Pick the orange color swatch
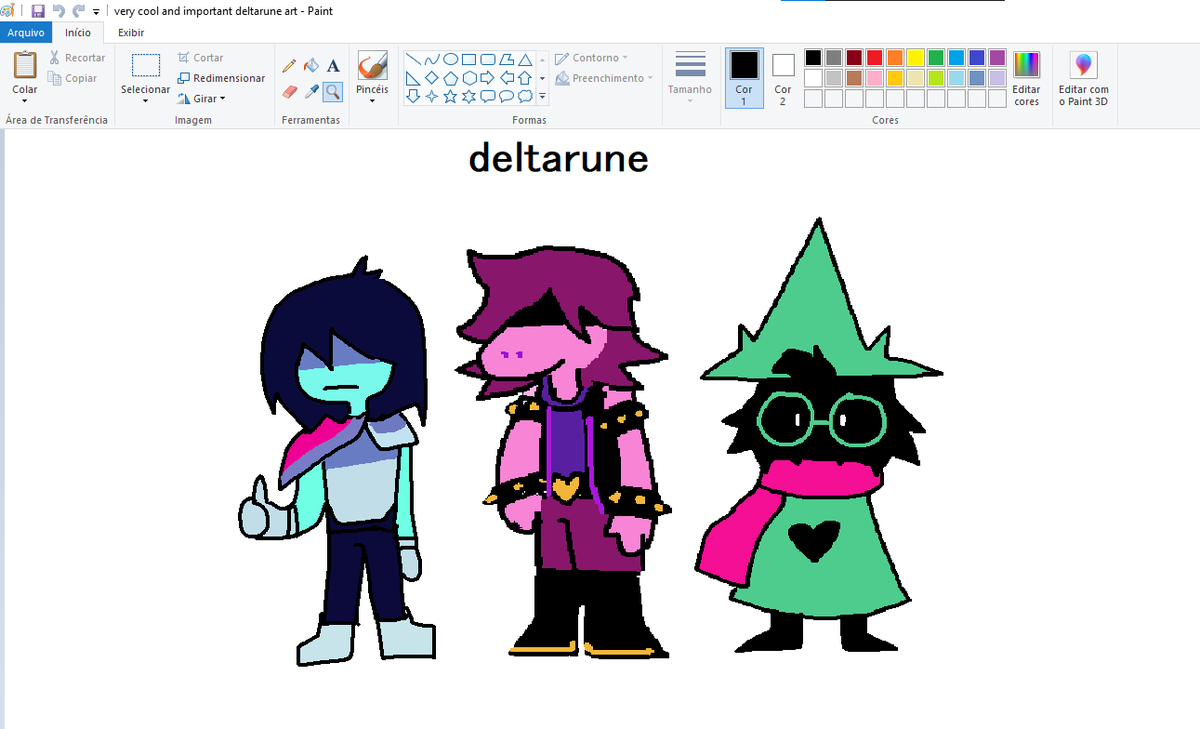 click(895, 58)
